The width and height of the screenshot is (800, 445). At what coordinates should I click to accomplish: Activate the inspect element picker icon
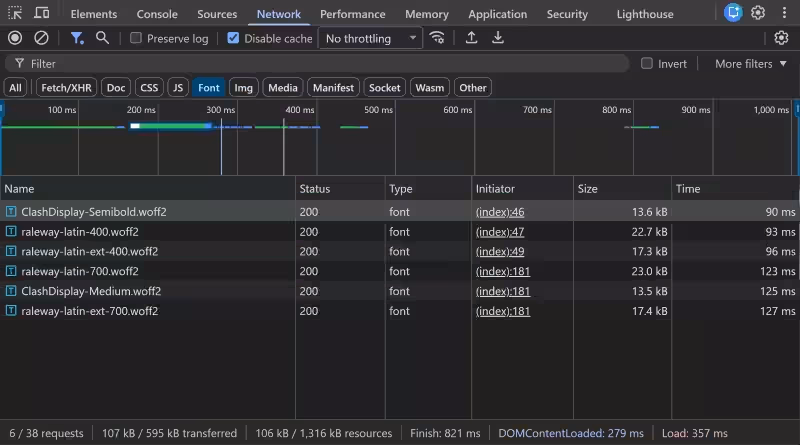click(x=15, y=13)
